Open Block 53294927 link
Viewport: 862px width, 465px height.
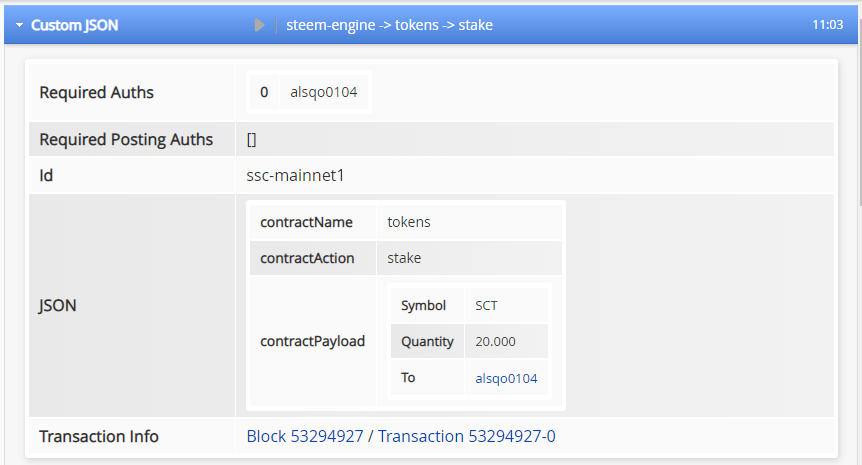click(305, 436)
